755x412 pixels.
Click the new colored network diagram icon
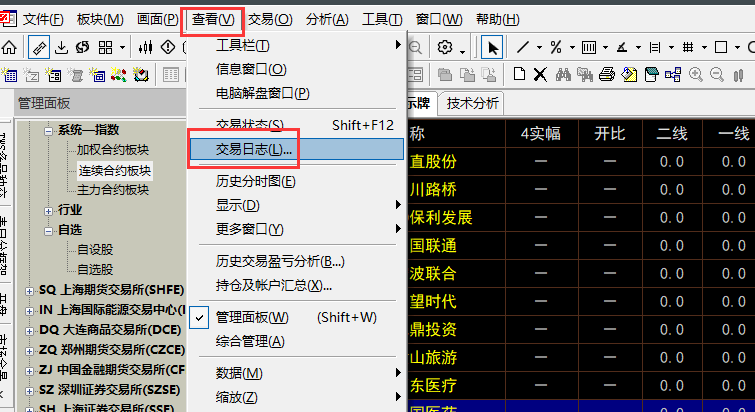(x=118, y=75)
